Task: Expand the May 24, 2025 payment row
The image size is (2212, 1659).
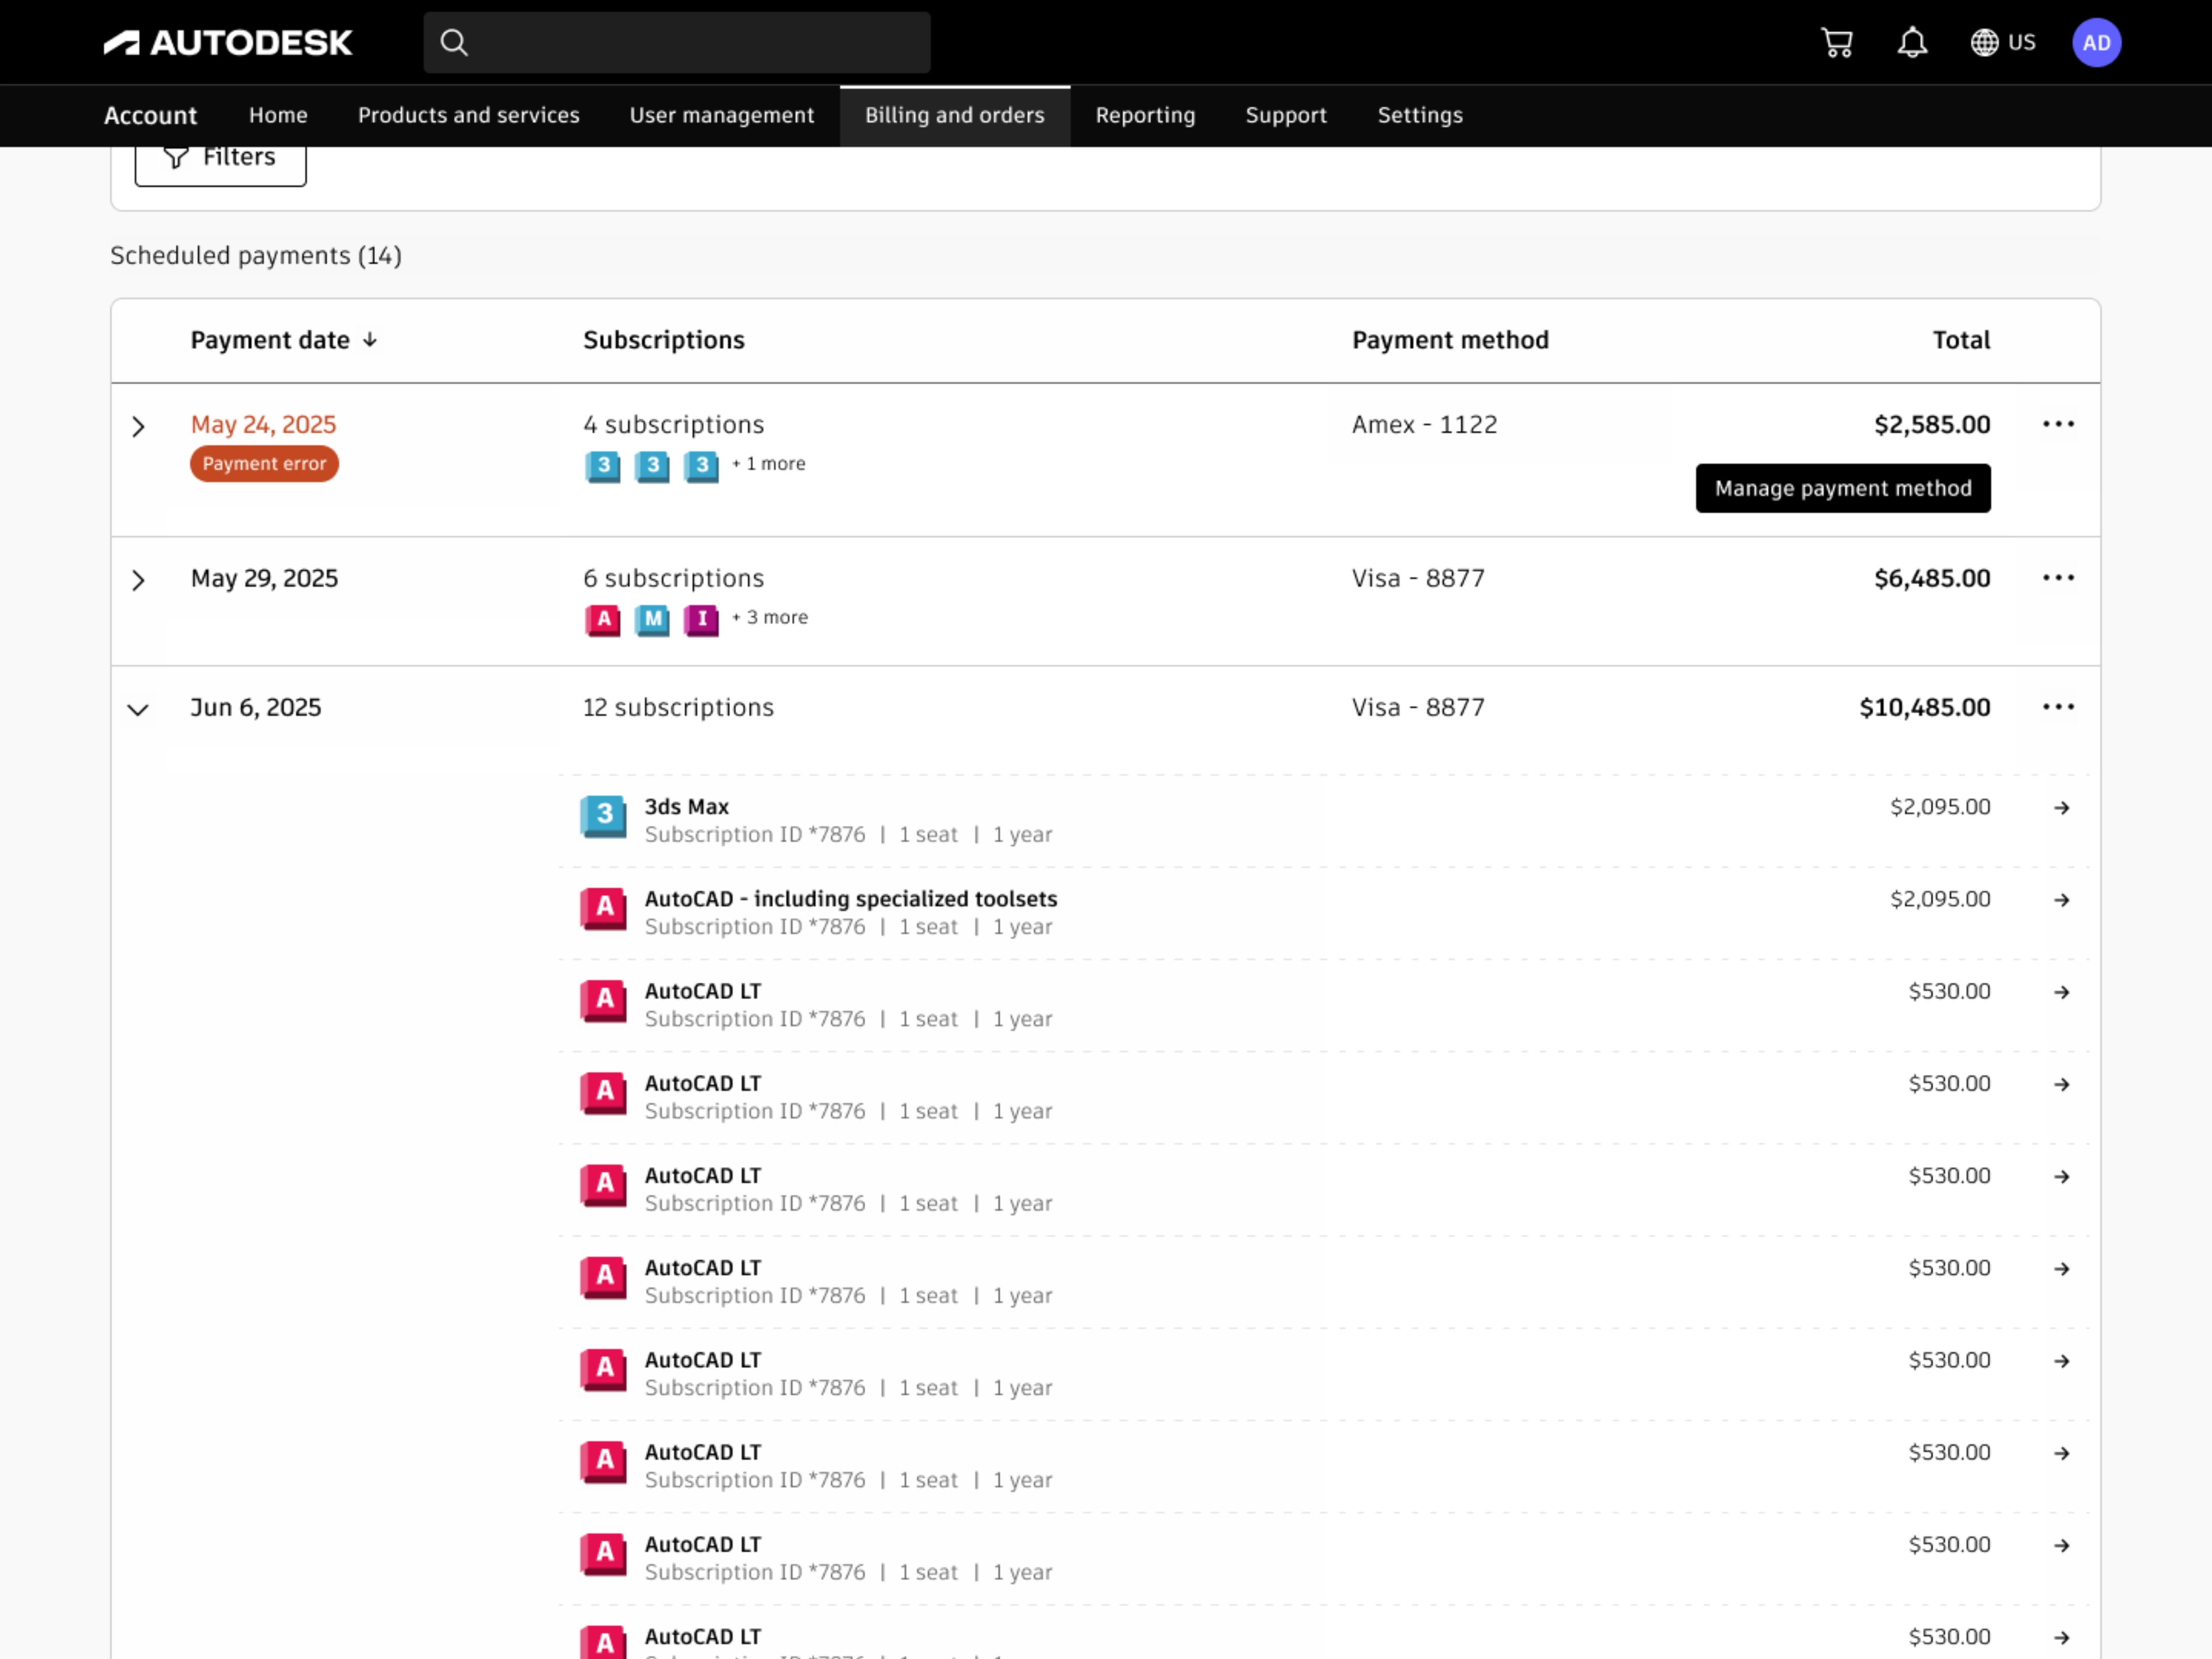Action: (138, 427)
